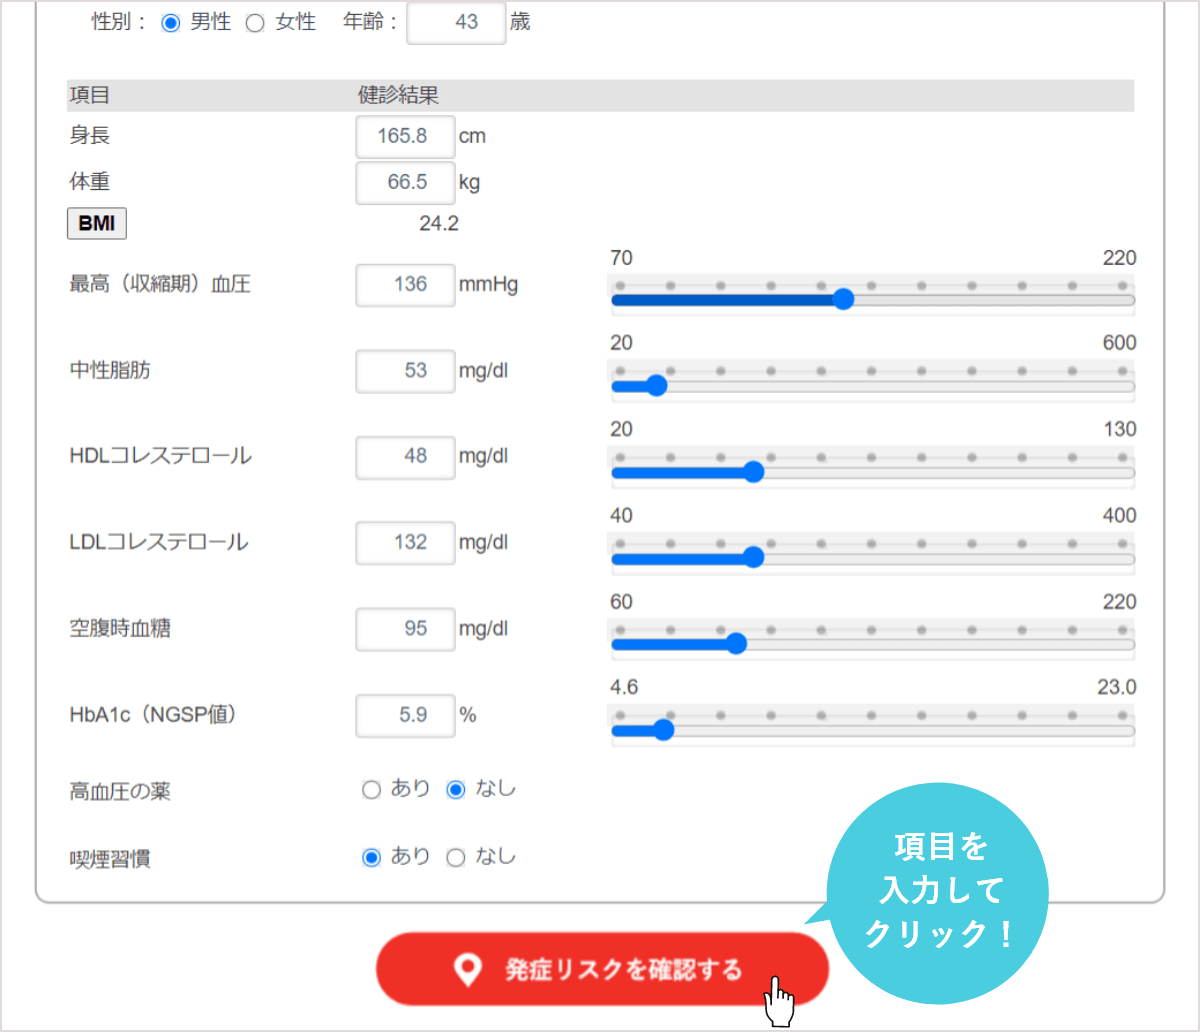Click the HbA1c slider handle
The image size is (1200, 1033).
coord(663,730)
